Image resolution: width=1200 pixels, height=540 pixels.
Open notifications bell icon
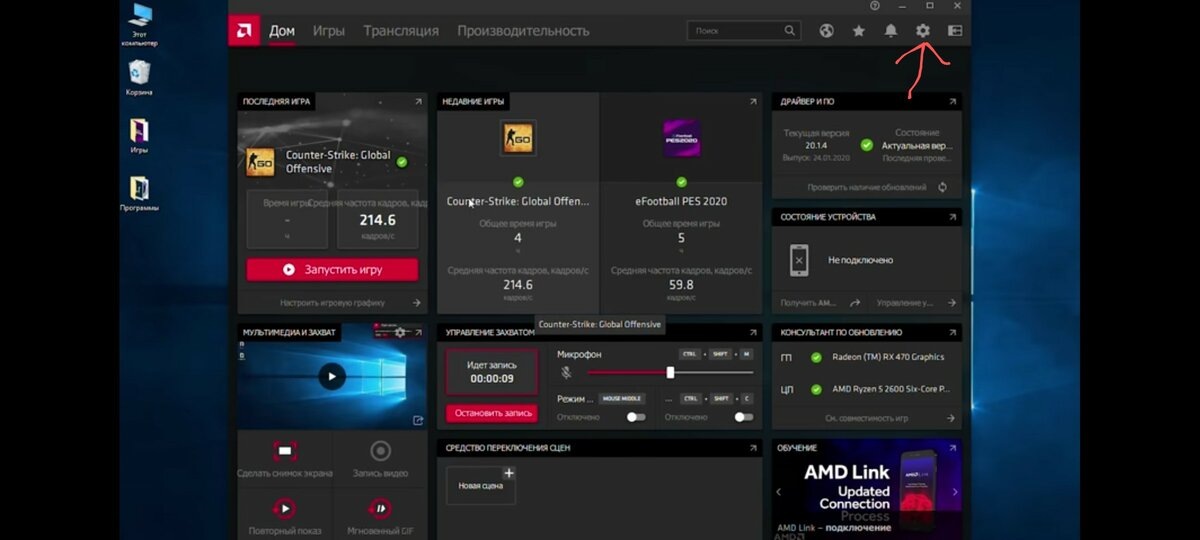coord(891,31)
